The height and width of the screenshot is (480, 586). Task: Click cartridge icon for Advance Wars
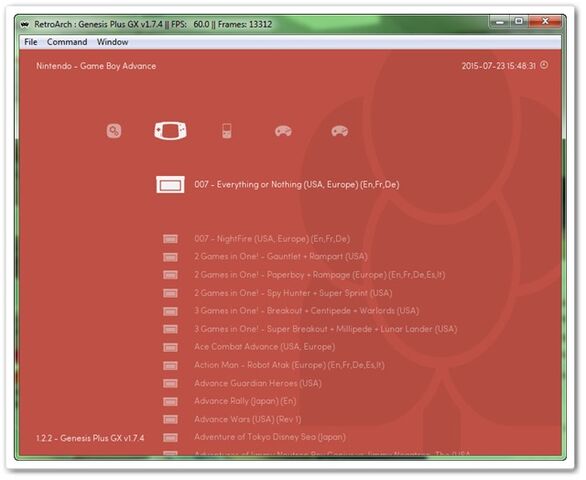(x=170, y=419)
